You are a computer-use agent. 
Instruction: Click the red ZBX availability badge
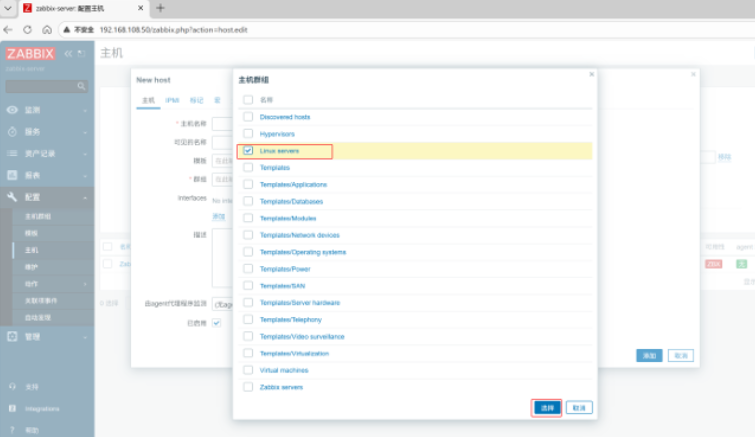click(x=714, y=264)
